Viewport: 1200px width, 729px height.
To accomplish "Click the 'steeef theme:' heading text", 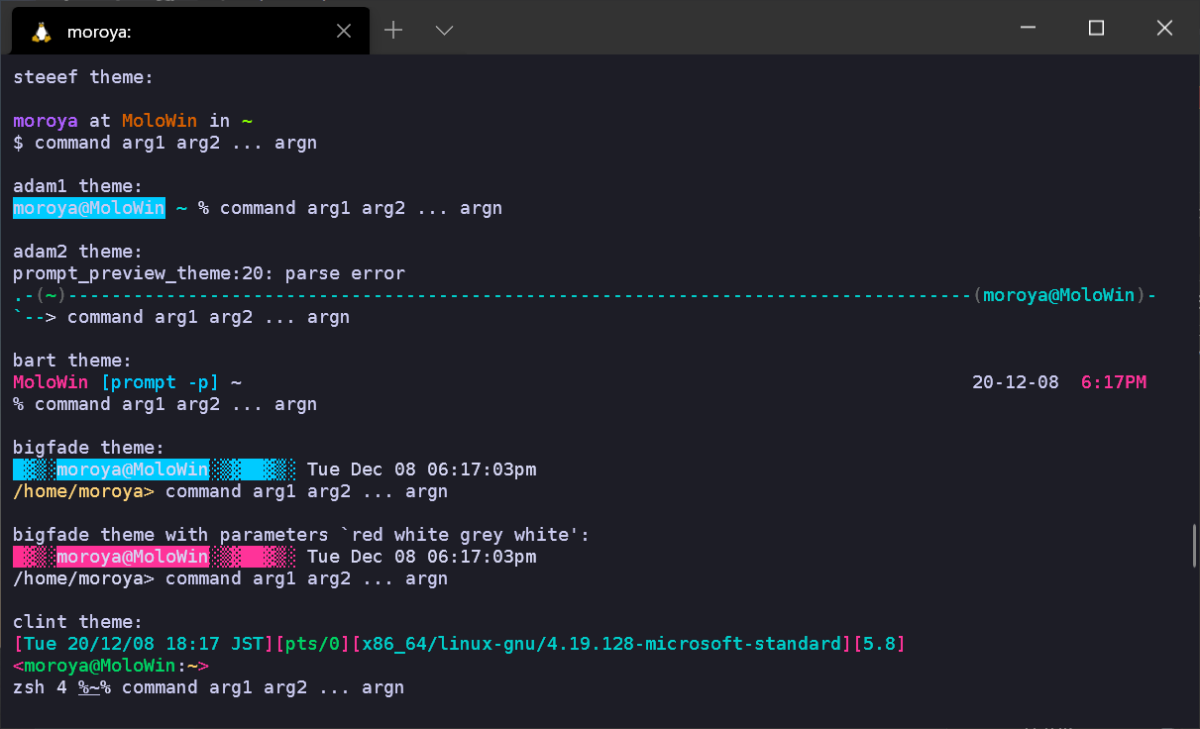I will [x=83, y=77].
